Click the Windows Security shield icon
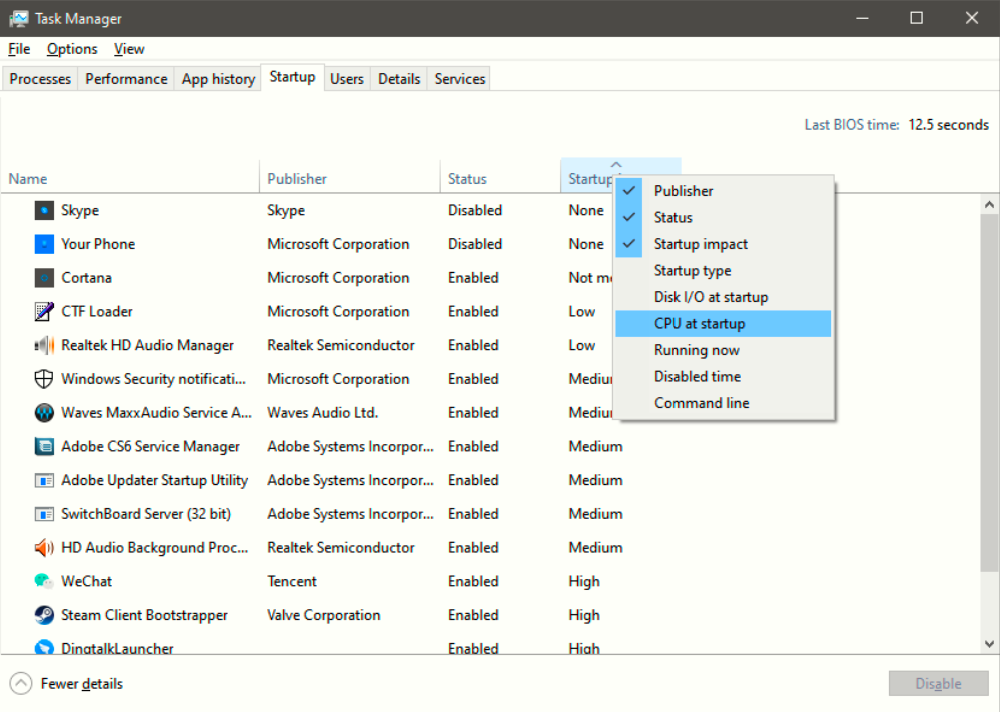Screen dimensions: 1000x712 click(44, 379)
